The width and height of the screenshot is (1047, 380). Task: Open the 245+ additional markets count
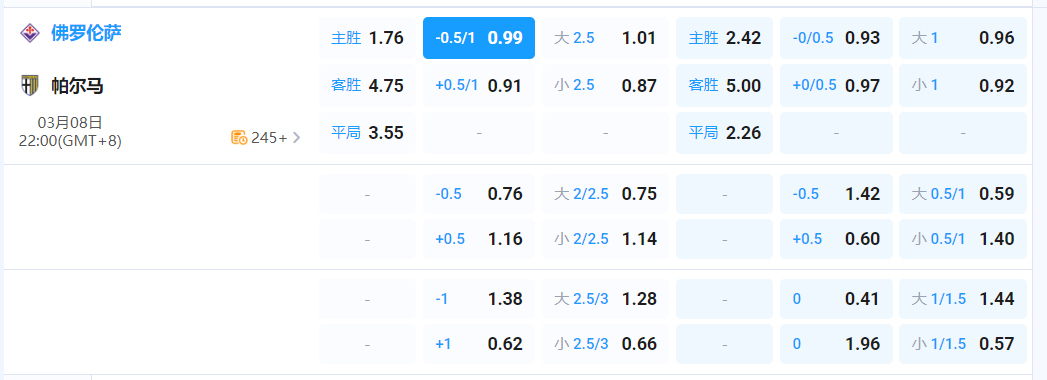(269, 138)
